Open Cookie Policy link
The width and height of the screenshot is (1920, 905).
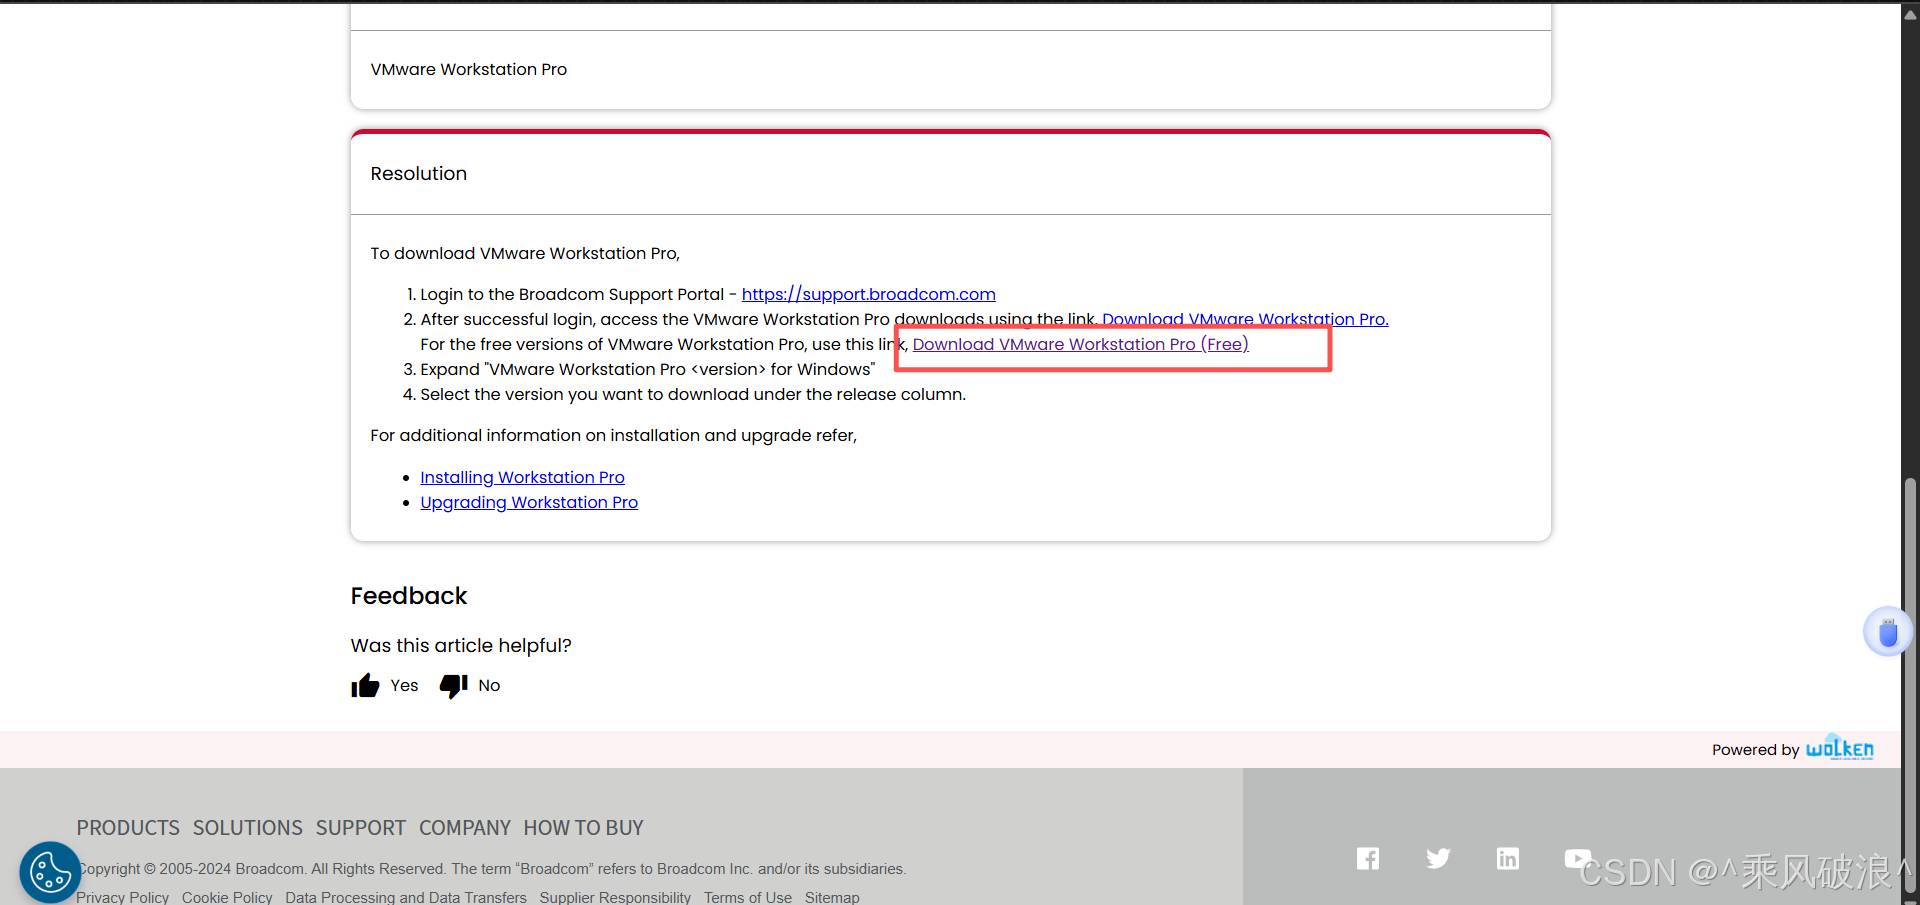point(227,897)
